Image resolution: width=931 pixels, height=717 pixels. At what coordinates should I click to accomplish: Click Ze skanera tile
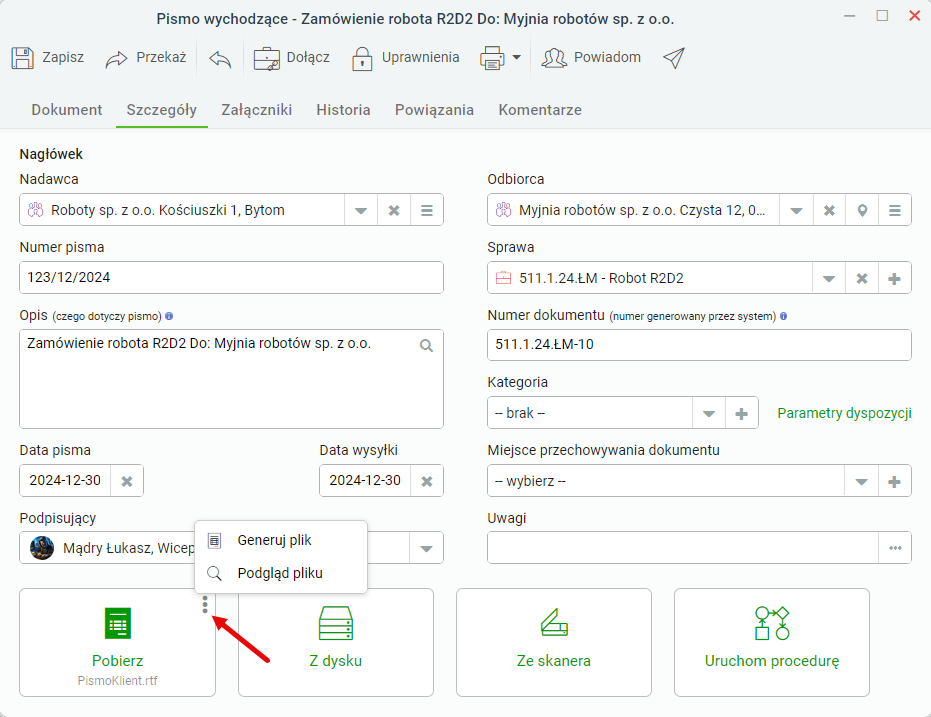pos(554,643)
